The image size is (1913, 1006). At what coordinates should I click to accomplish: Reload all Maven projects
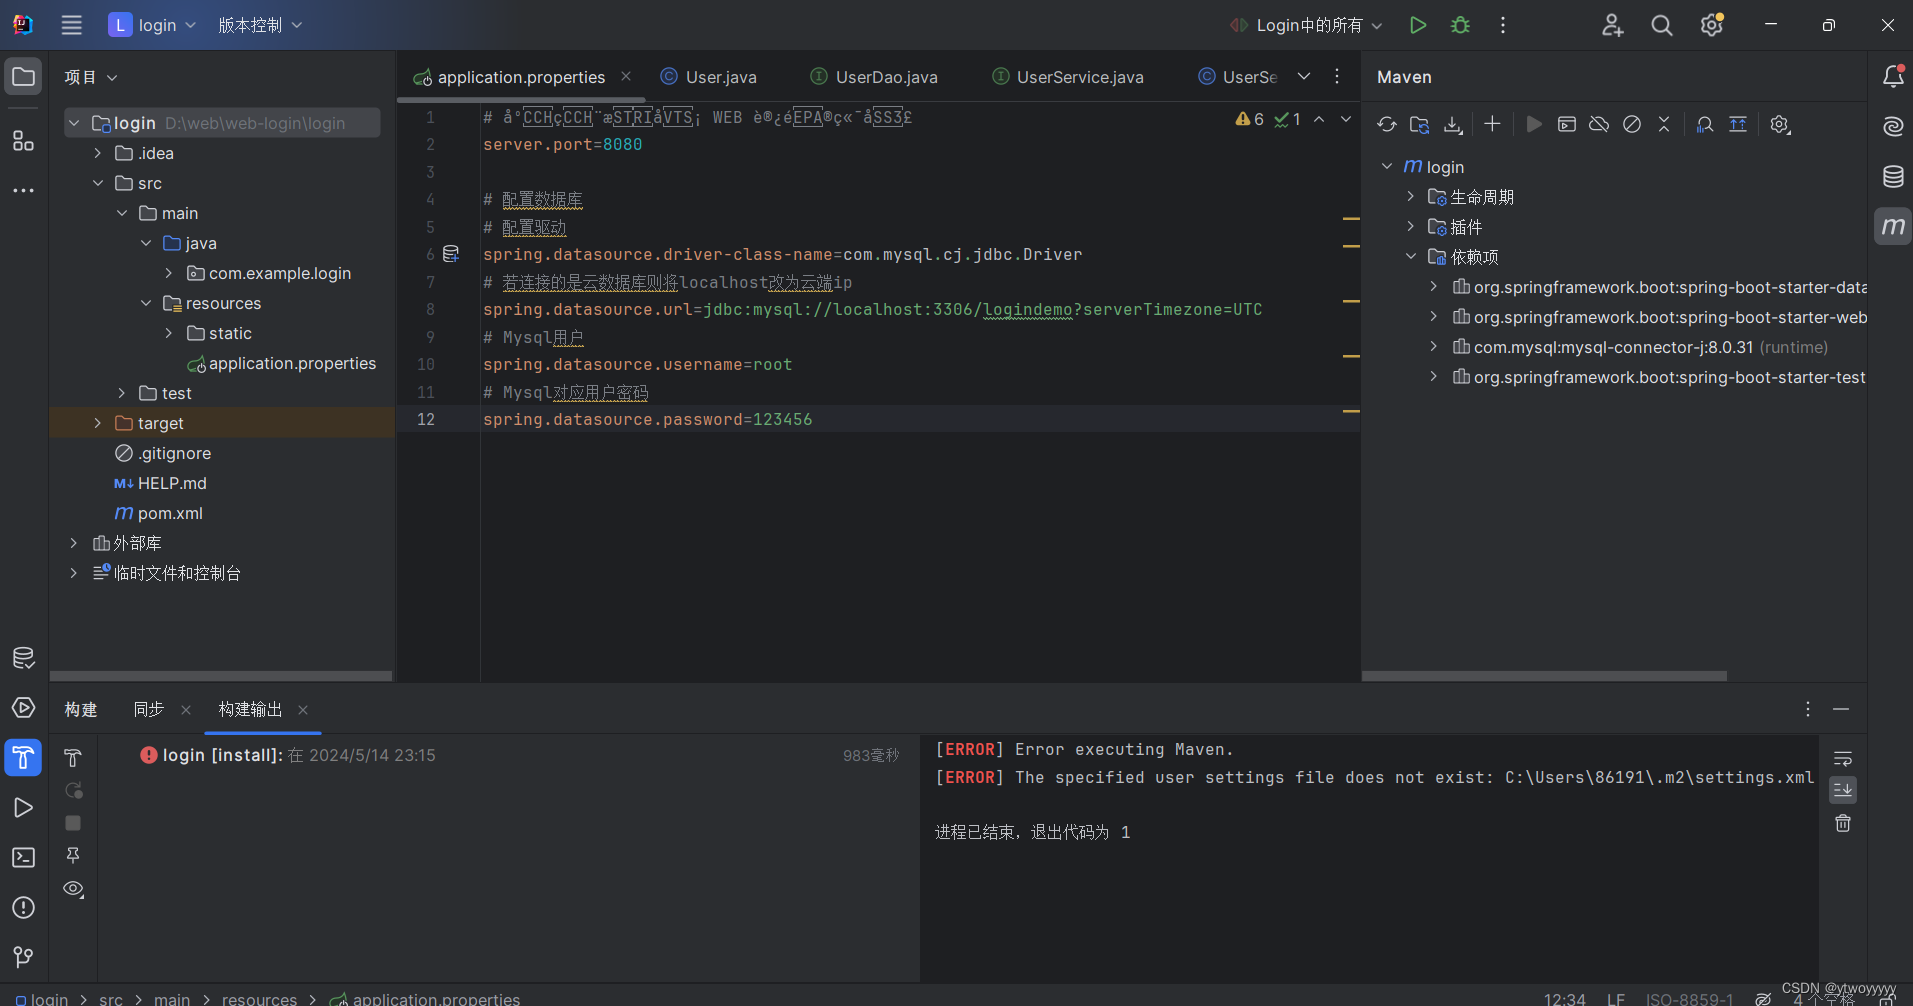click(1387, 124)
